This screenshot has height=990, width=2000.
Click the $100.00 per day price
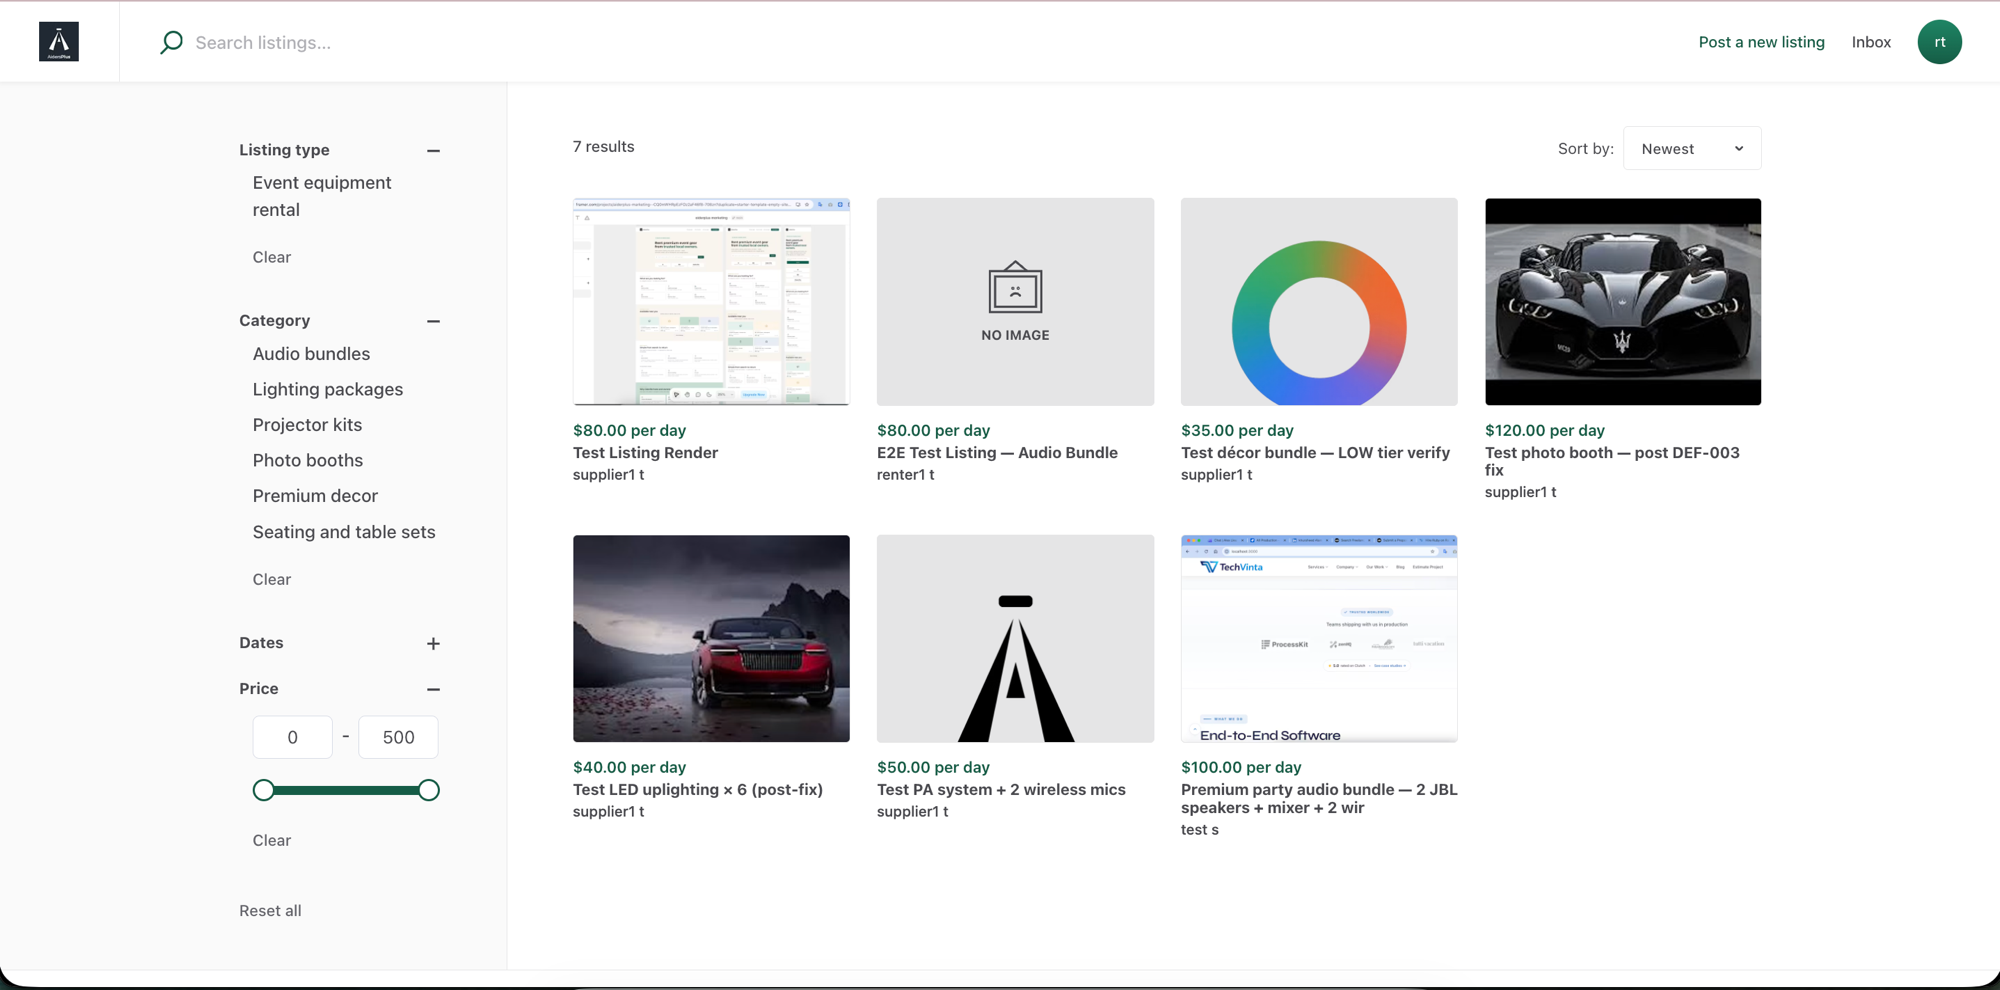coord(1241,767)
